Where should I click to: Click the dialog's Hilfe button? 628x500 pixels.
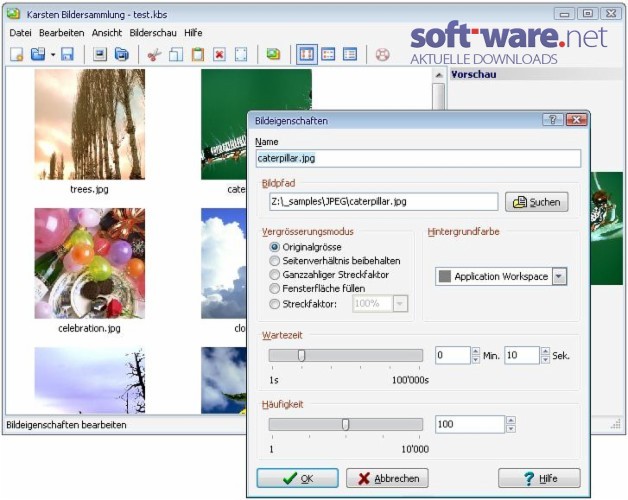539,478
